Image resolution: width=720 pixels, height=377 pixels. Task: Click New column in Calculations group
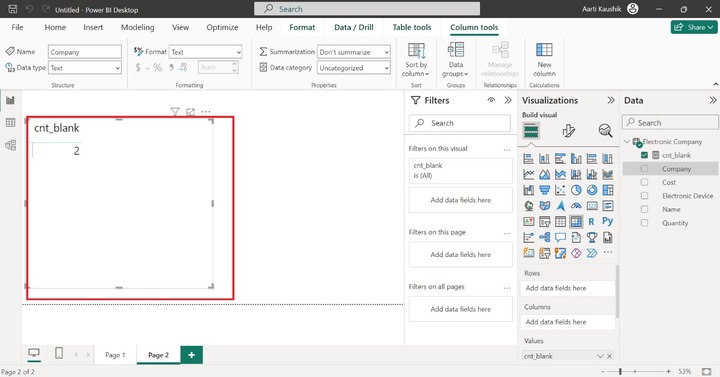[x=544, y=60]
